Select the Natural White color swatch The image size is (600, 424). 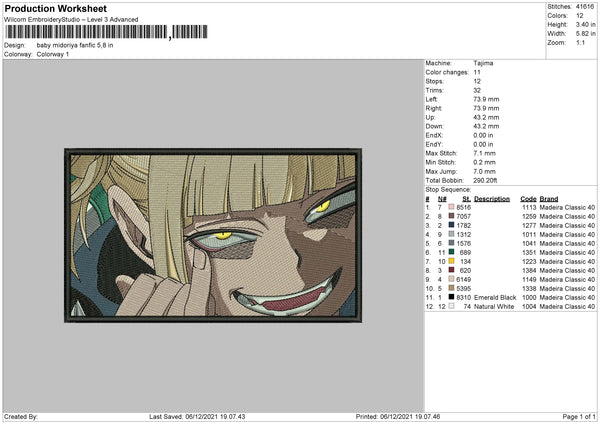(x=451, y=306)
